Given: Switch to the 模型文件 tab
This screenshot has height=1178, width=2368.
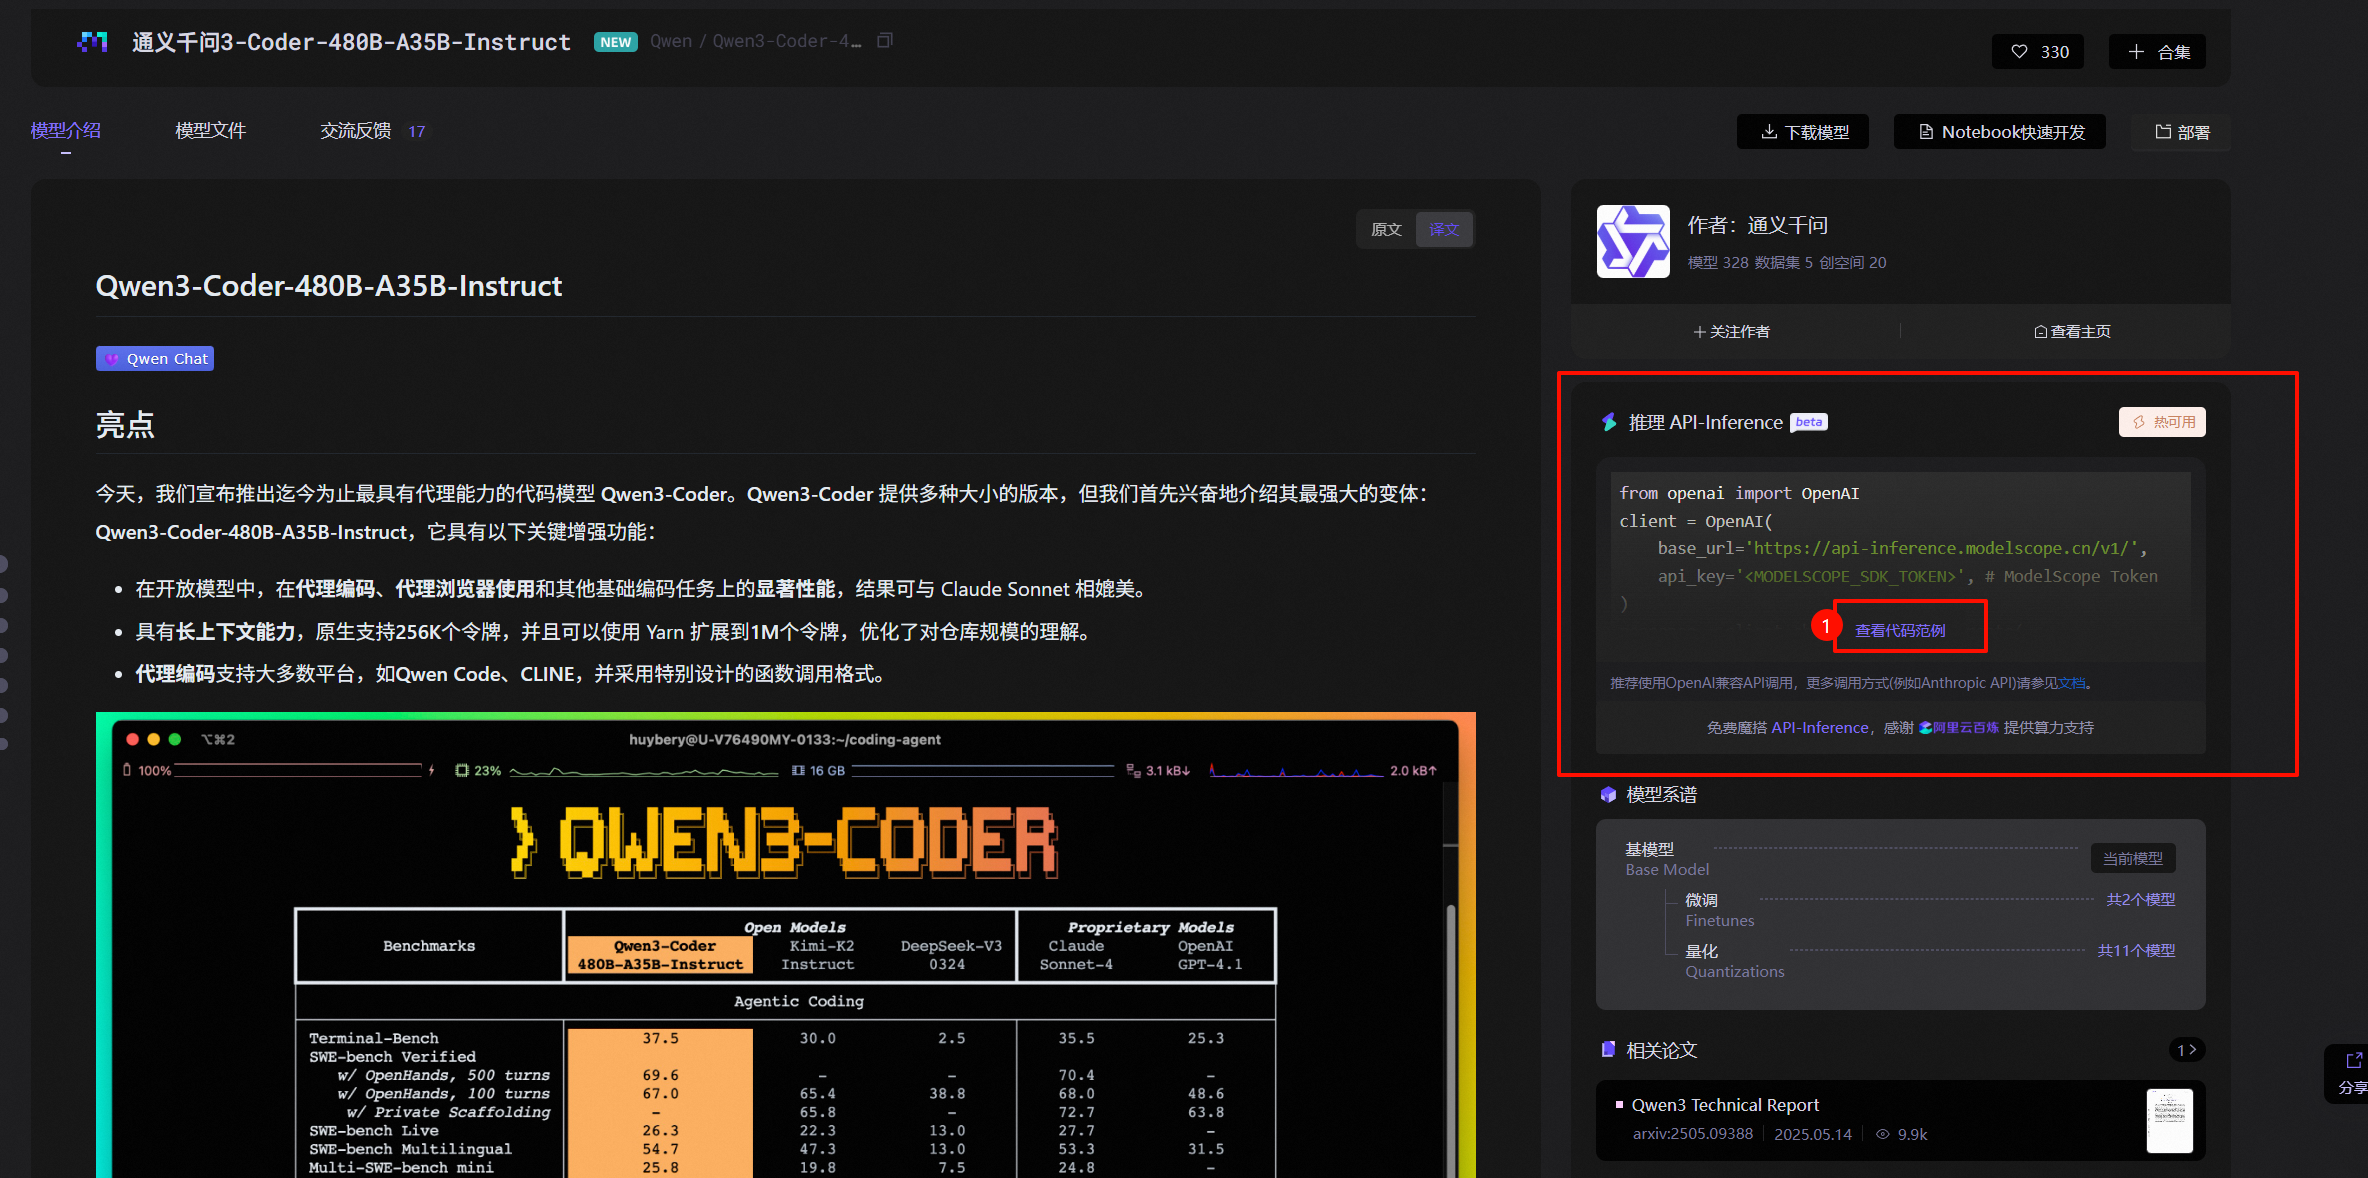Looking at the screenshot, I should pos(209,130).
